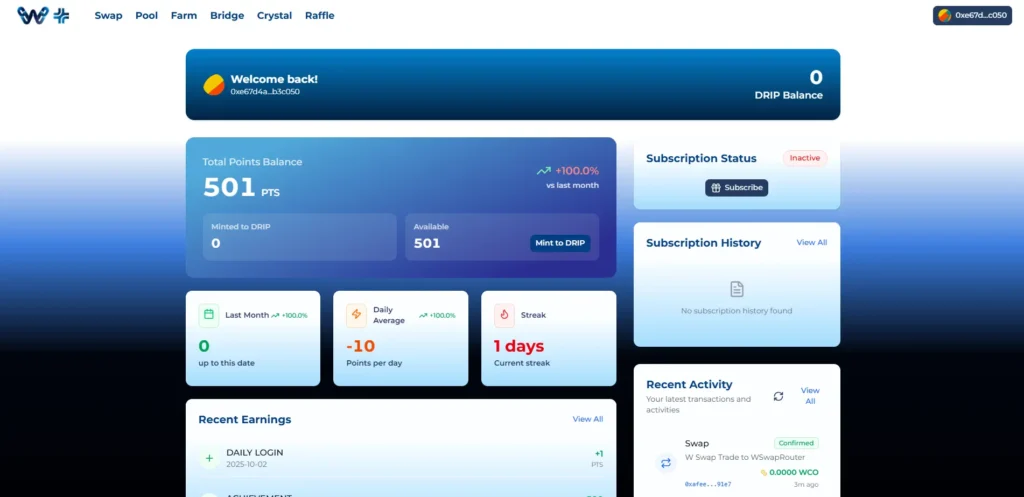View all Recent Earnings
This screenshot has height=497, width=1024.
point(587,419)
